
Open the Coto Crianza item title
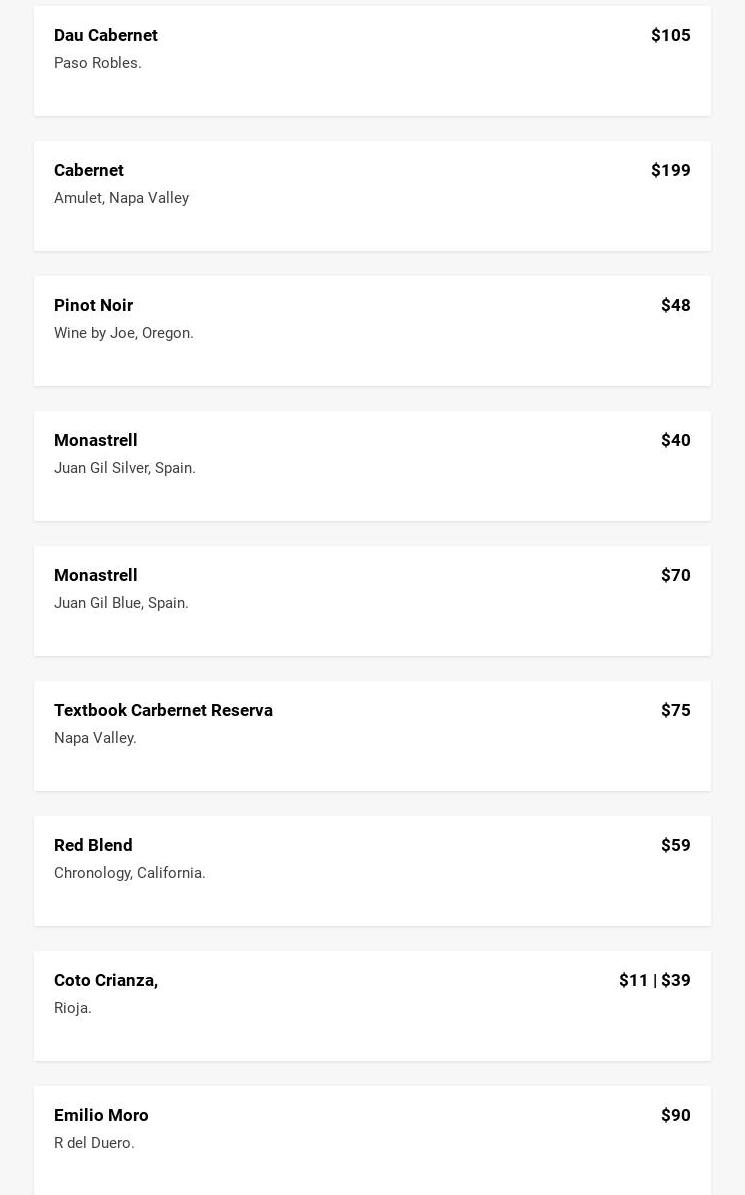pos(105,980)
